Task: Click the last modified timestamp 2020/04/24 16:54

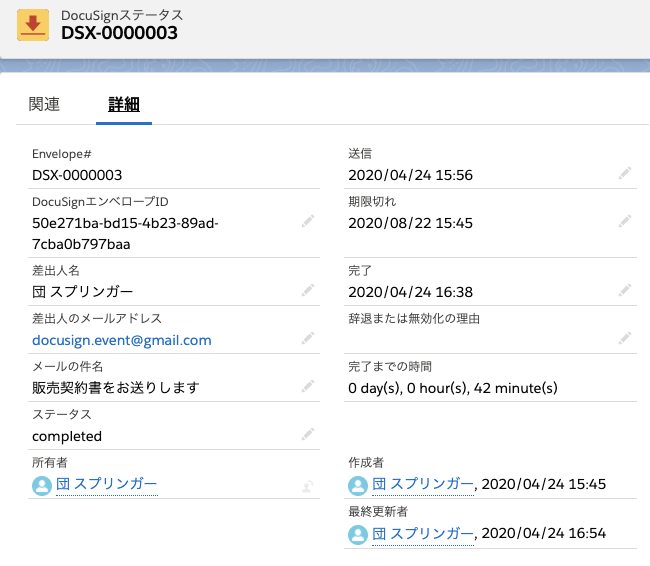Action: pos(544,533)
